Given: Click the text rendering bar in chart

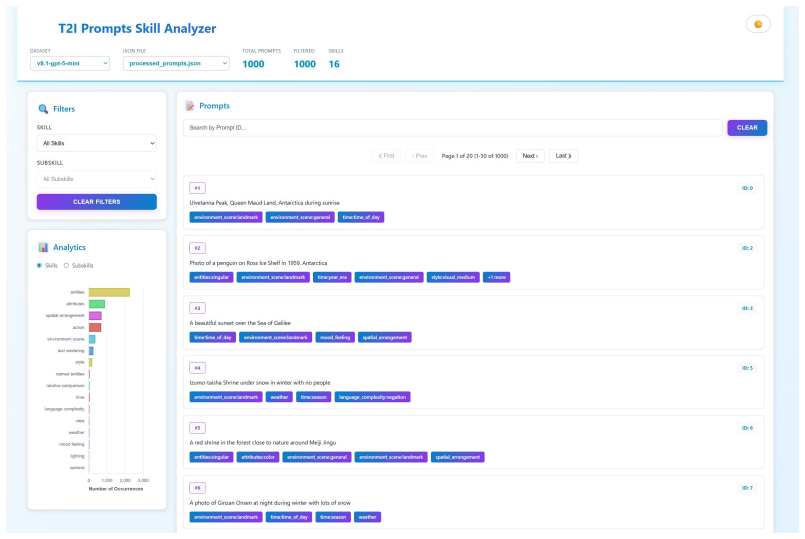Looking at the screenshot, I should [91, 351].
